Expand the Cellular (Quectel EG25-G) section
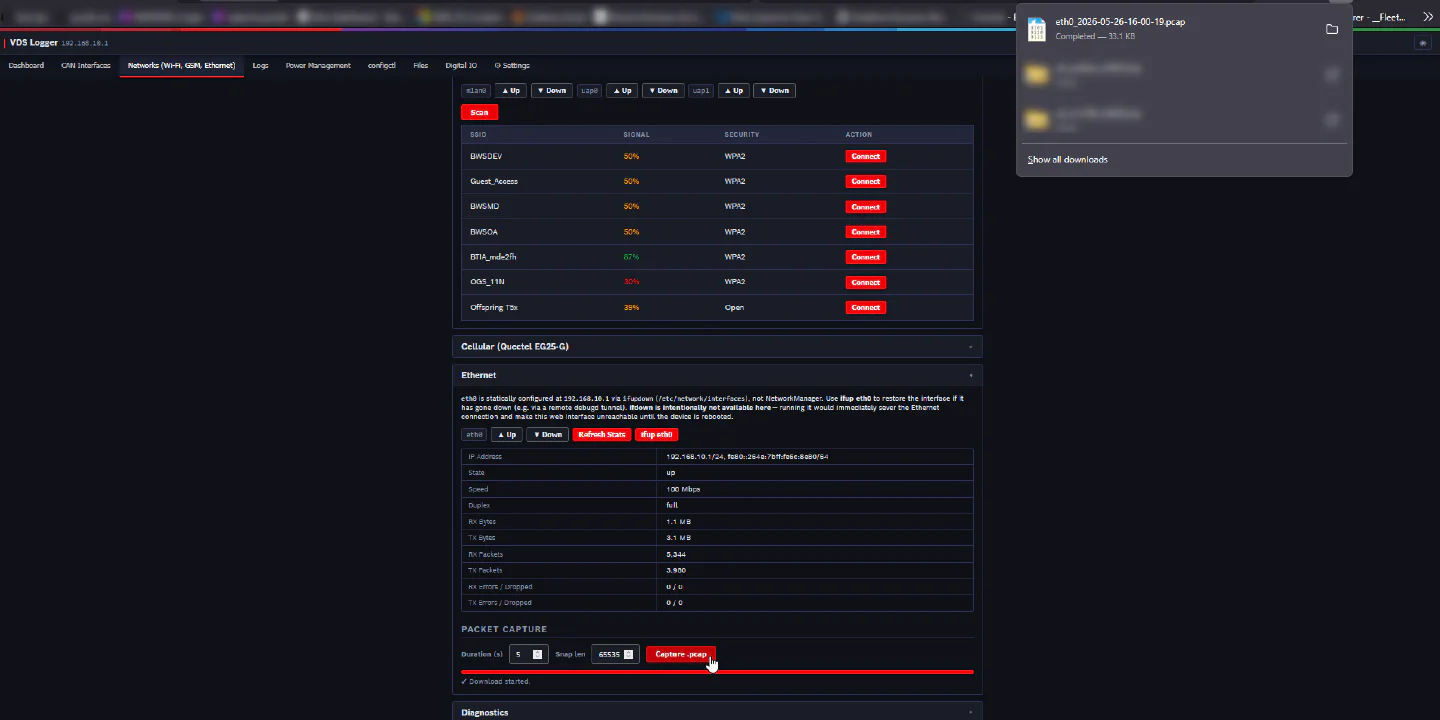 pyautogui.click(x=717, y=346)
